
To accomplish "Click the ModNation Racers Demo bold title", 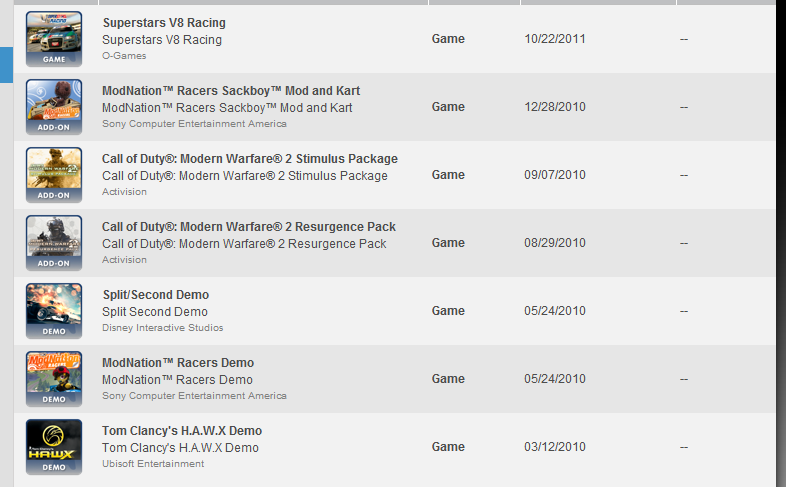I will tap(178, 363).
